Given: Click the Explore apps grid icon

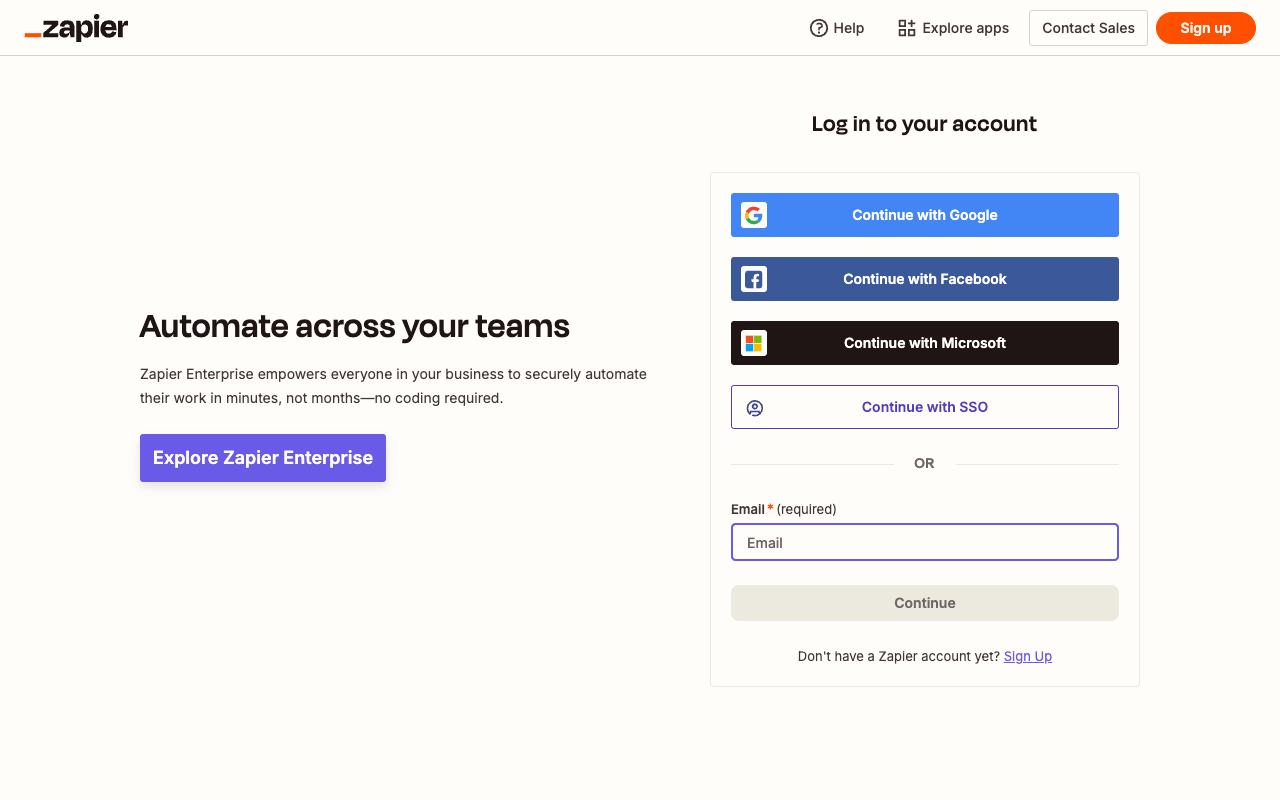Looking at the screenshot, I should 907,28.
